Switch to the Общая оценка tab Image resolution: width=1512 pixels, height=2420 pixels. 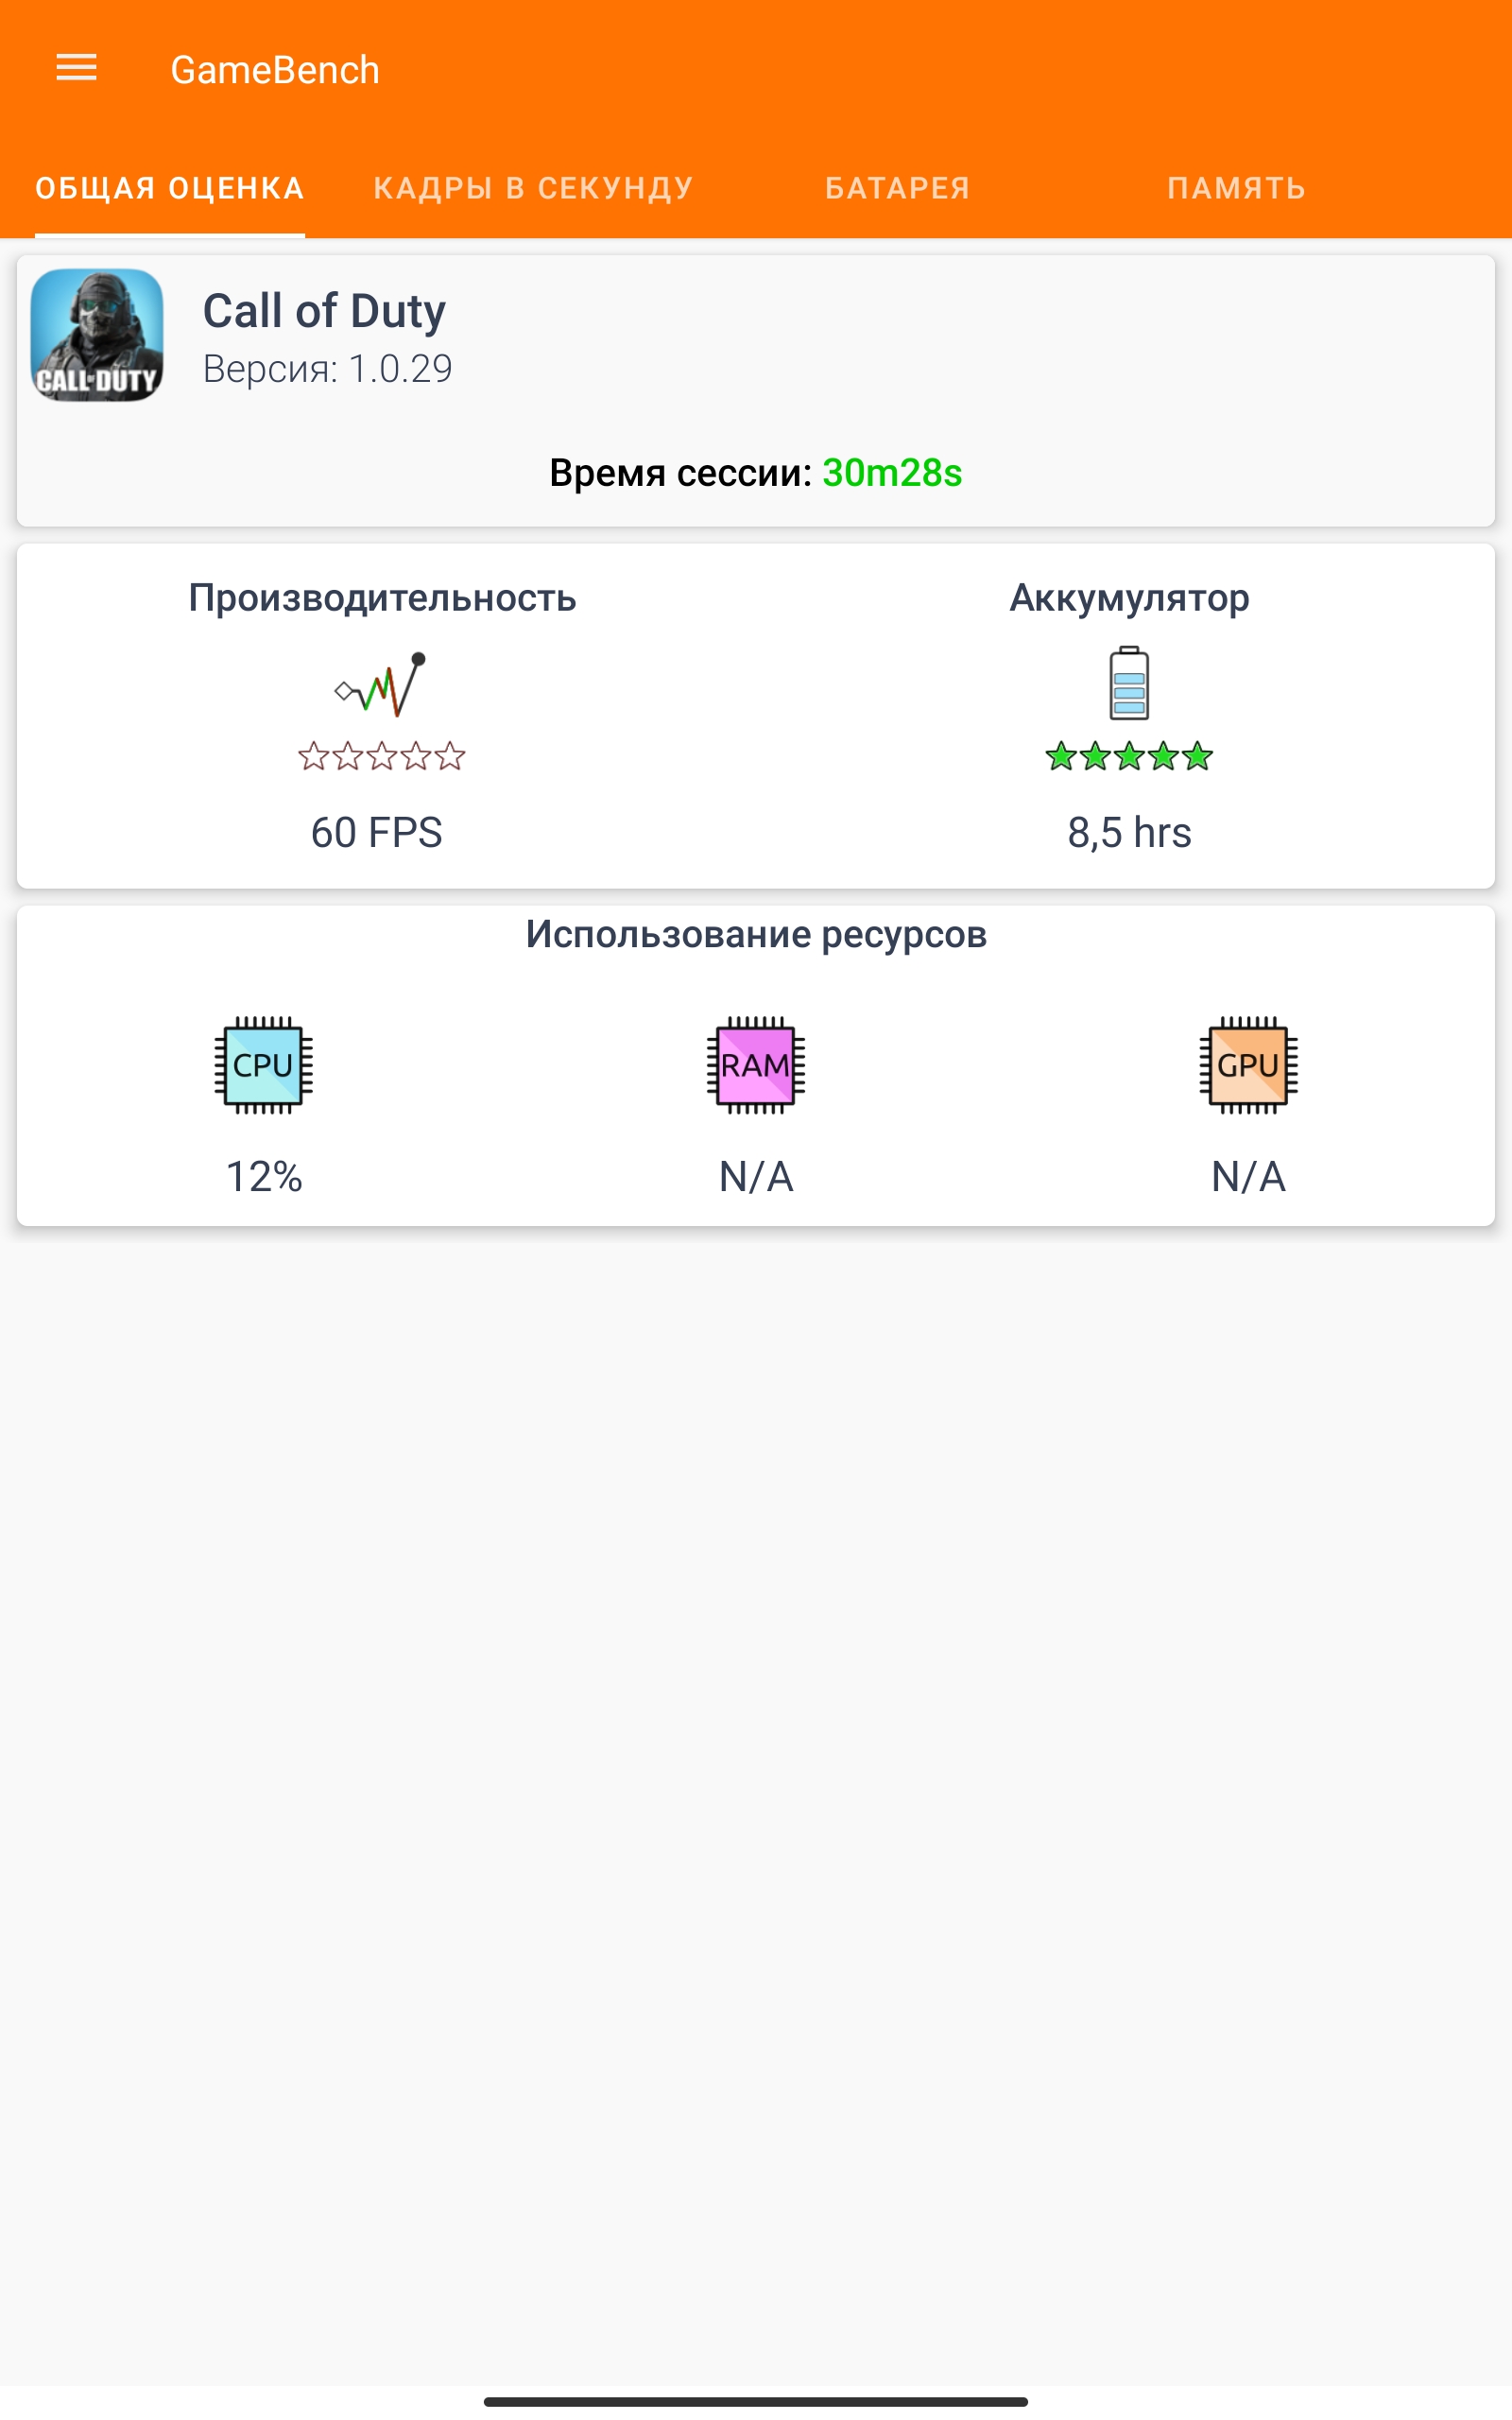click(170, 188)
